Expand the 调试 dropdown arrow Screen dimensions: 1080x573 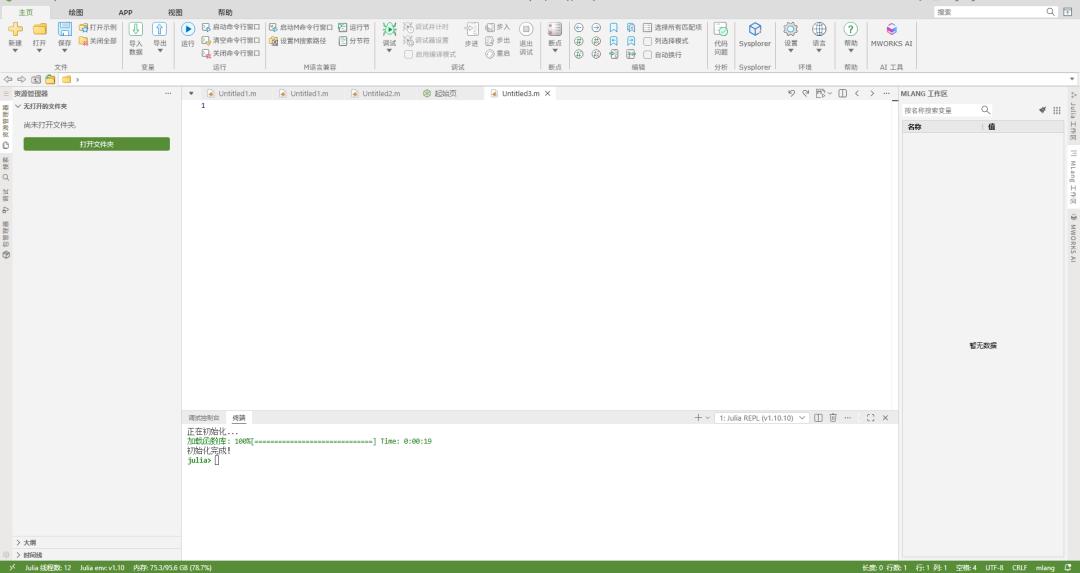click(x=389, y=51)
